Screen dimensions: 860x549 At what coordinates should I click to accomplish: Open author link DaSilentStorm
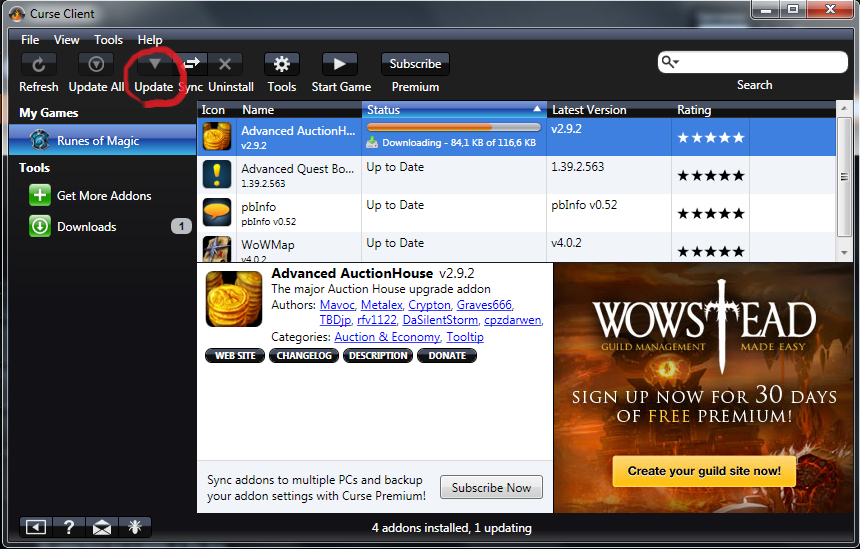click(440, 320)
